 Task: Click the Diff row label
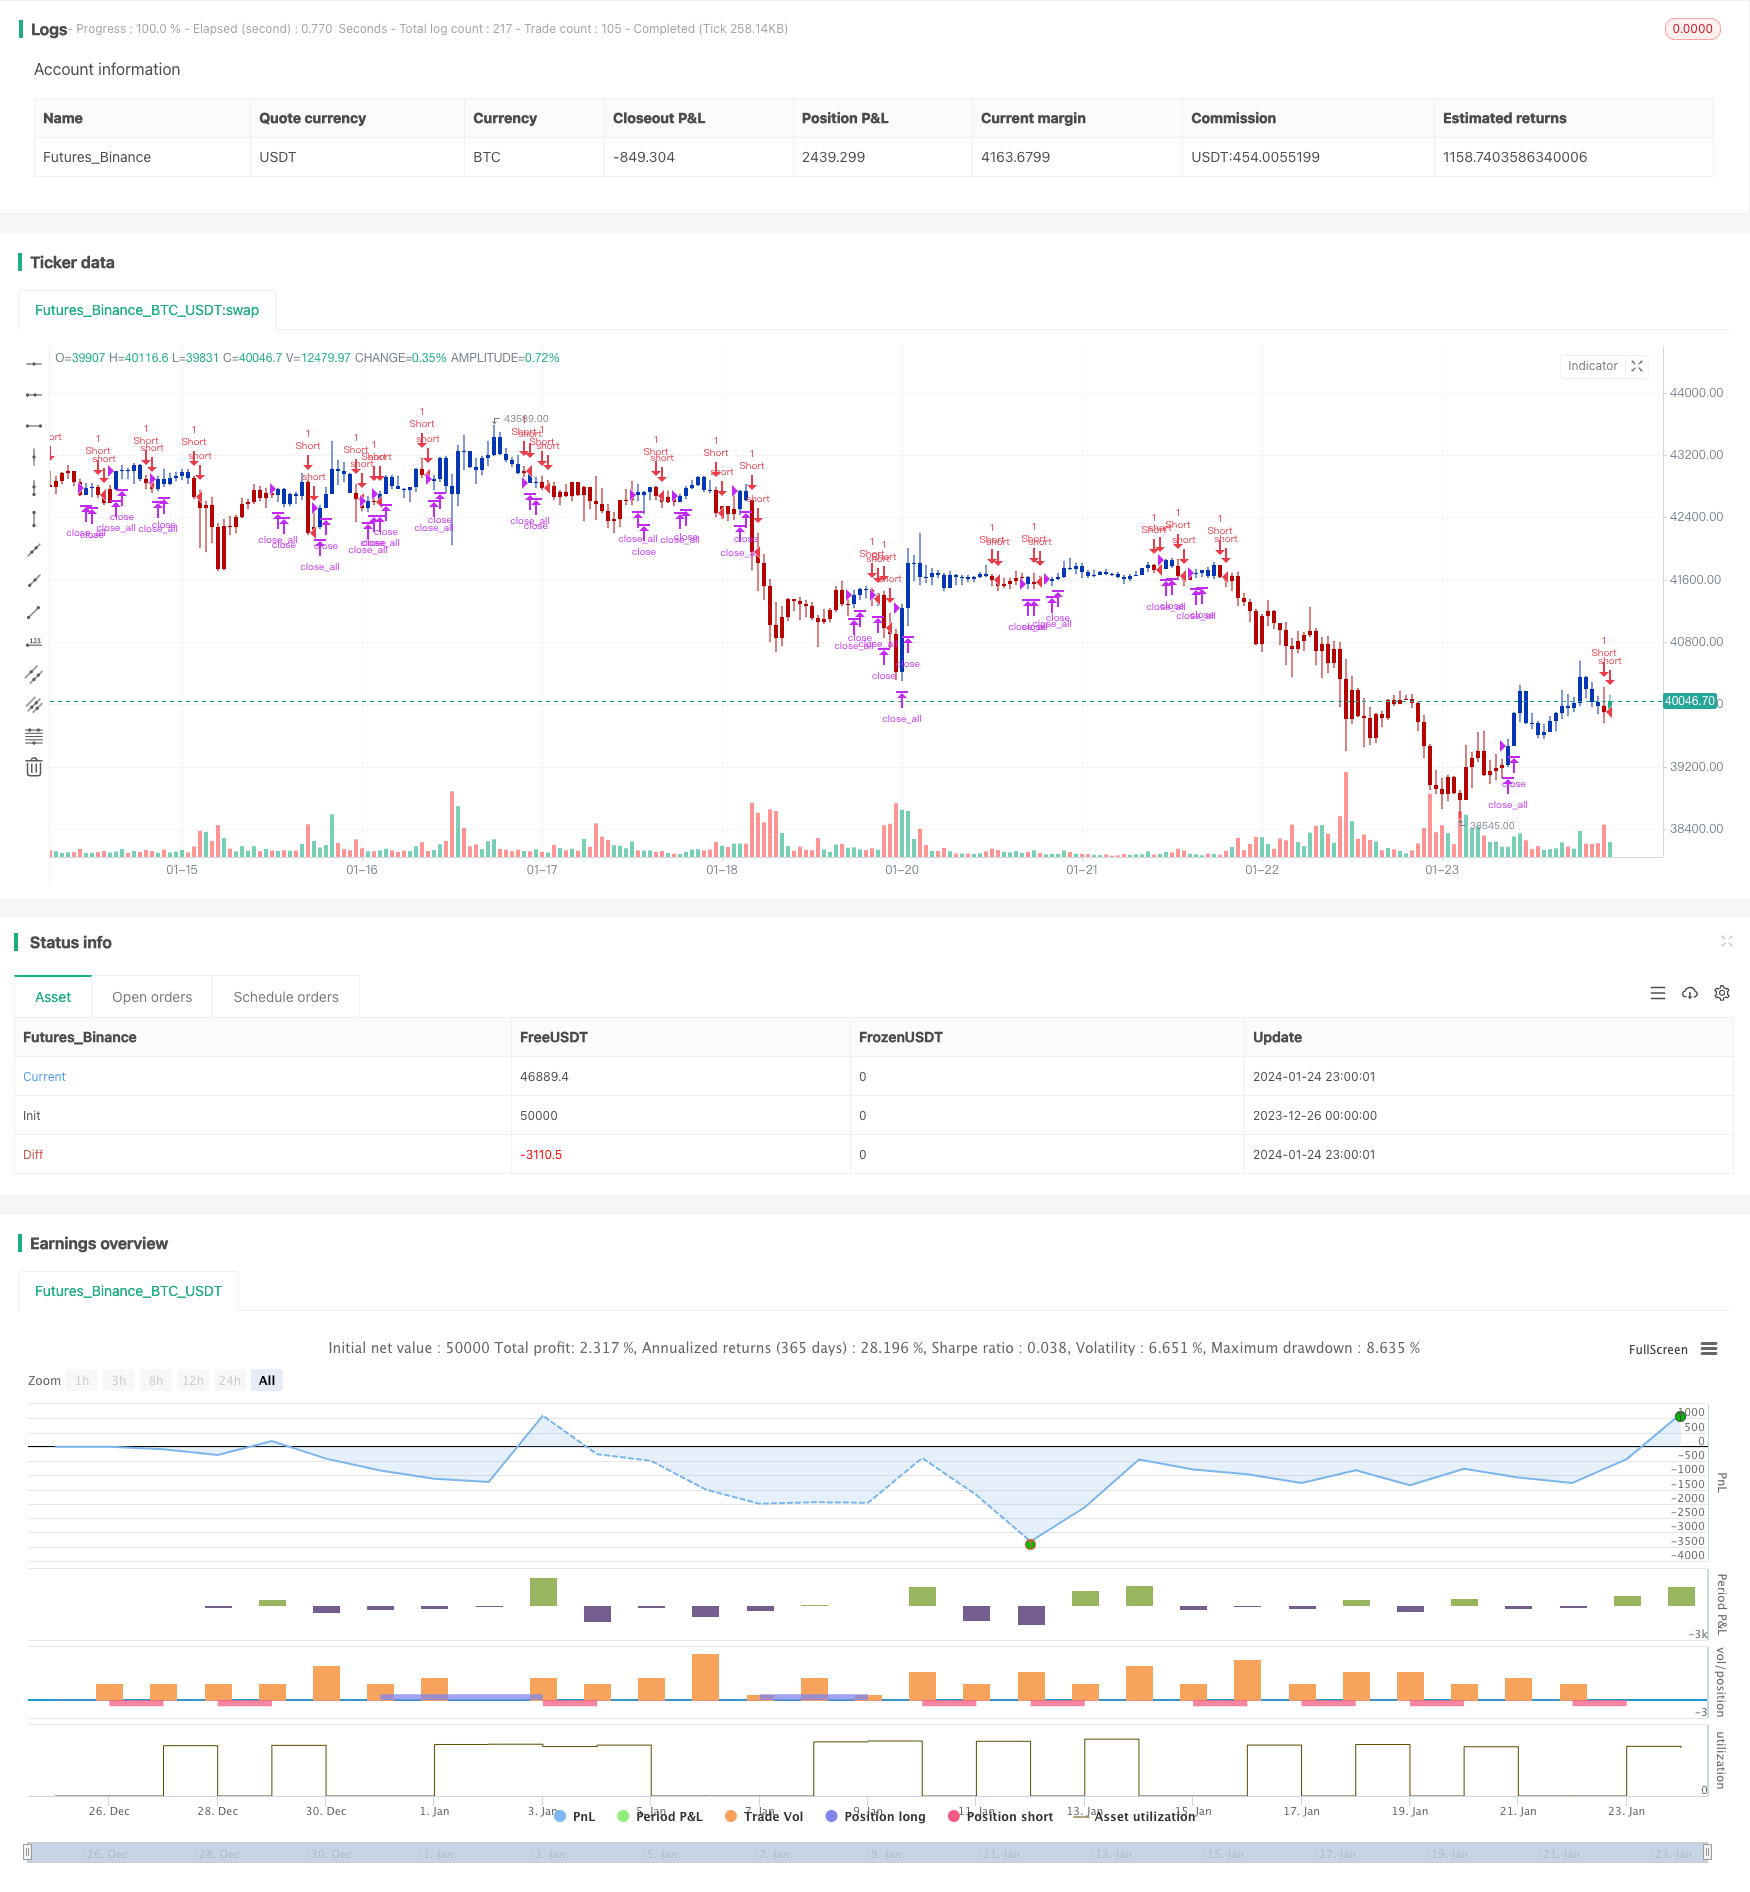33,1155
